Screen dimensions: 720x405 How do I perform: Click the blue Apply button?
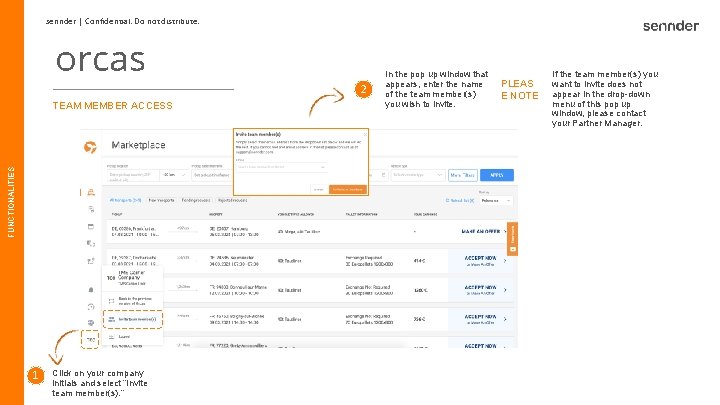497,175
